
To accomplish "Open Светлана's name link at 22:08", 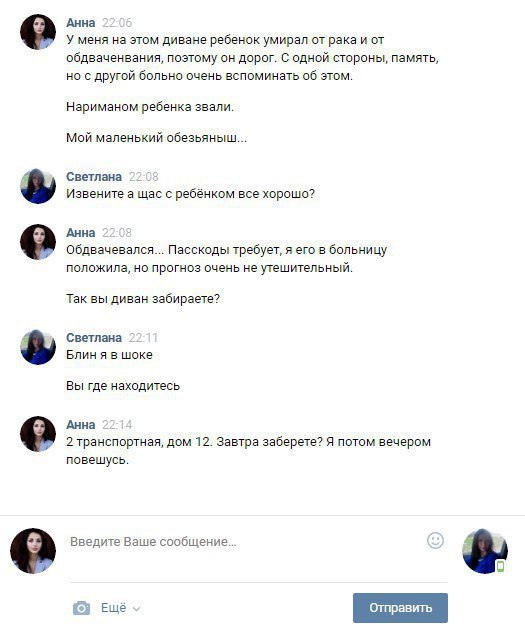I will 94,176.
